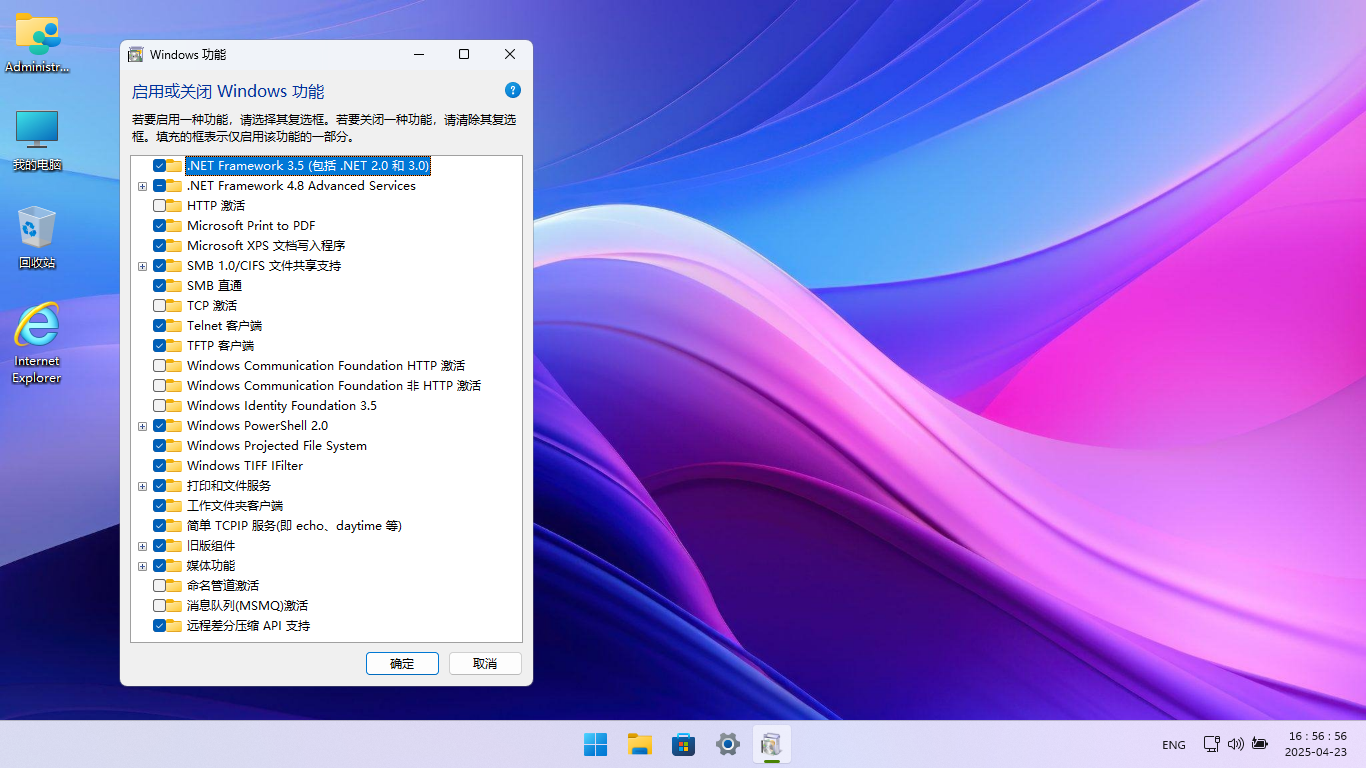
Task: Click folder icon beside 命名管道激活
Action: point(175,585)
